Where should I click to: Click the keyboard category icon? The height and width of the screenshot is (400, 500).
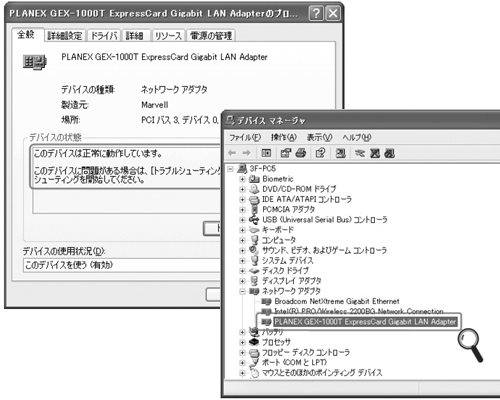click(x=254, y=230)
